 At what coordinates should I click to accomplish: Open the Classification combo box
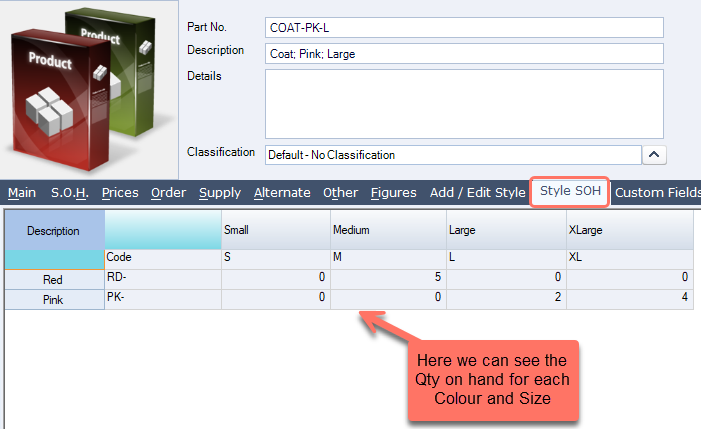point(453,155)
